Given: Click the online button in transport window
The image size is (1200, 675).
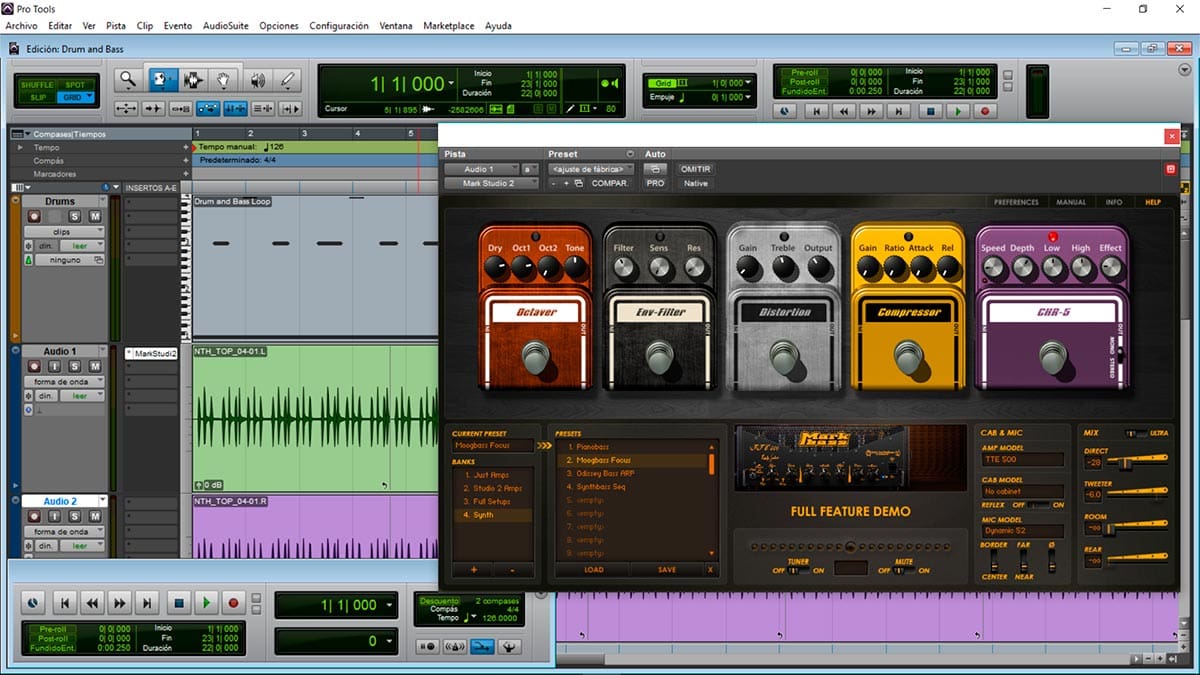Looking at the screenshot, I should coord(34,603).
